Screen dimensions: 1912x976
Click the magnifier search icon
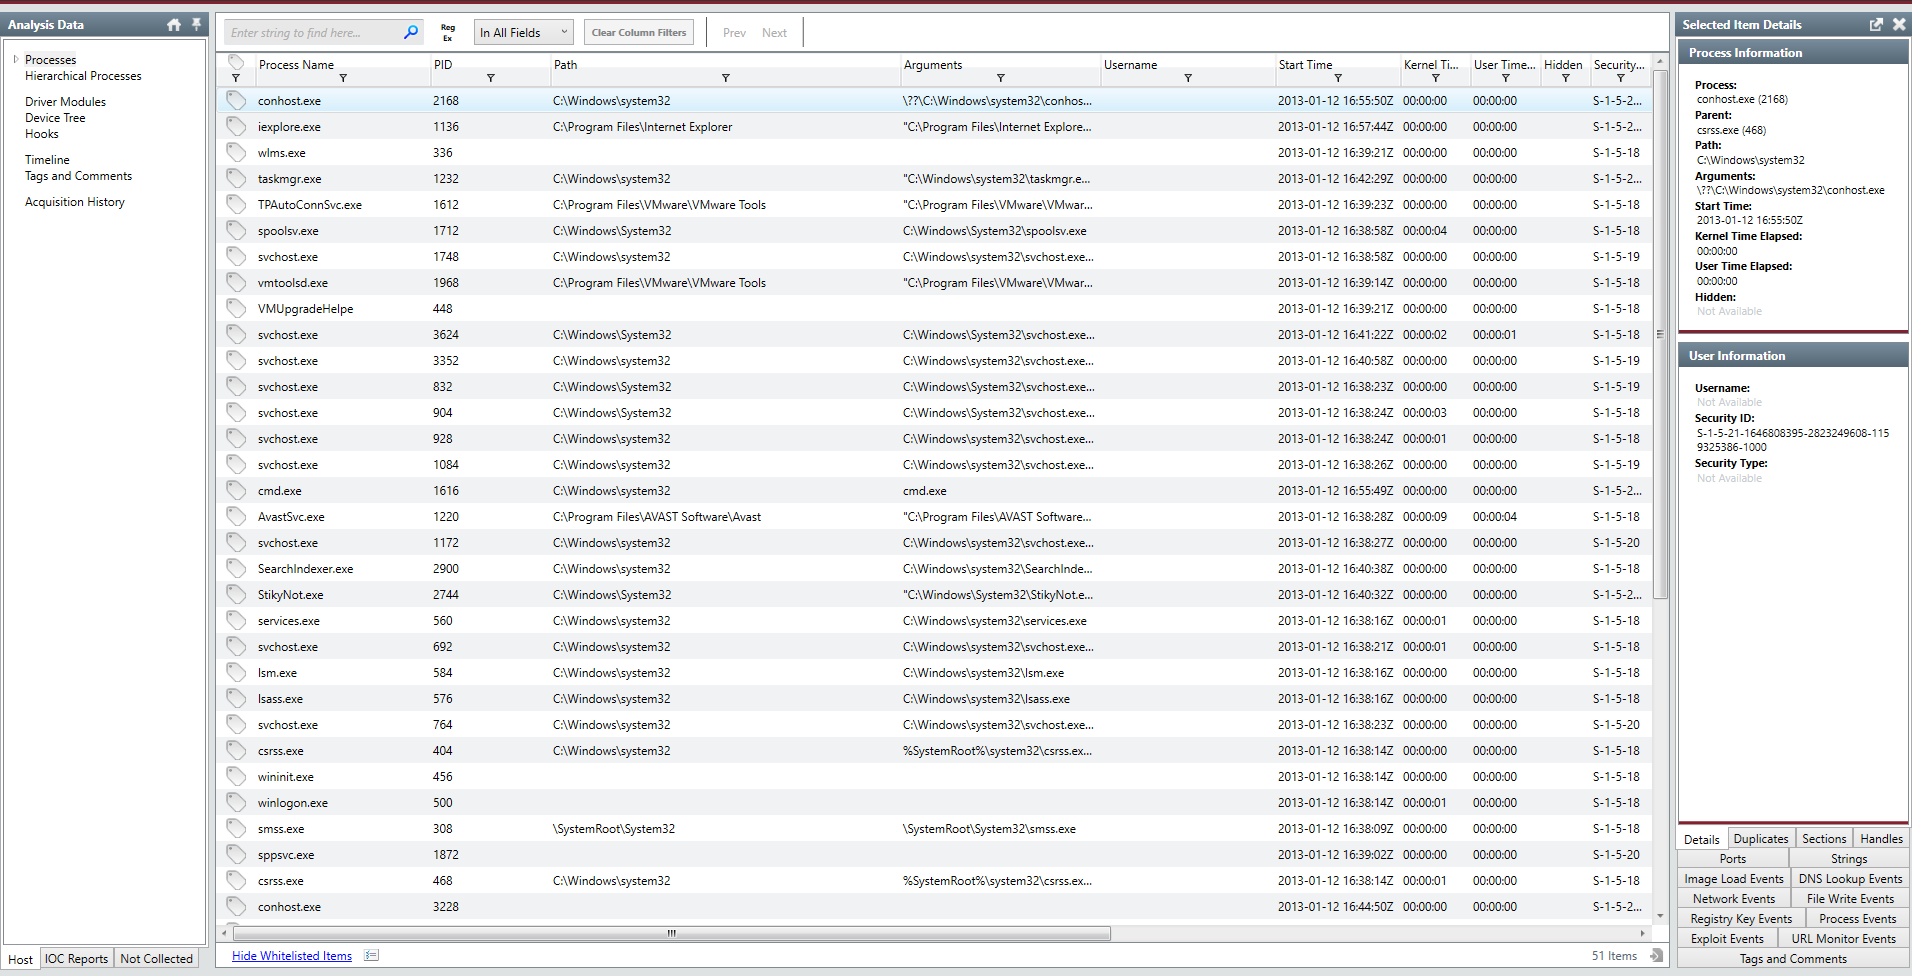click(410, 33)
